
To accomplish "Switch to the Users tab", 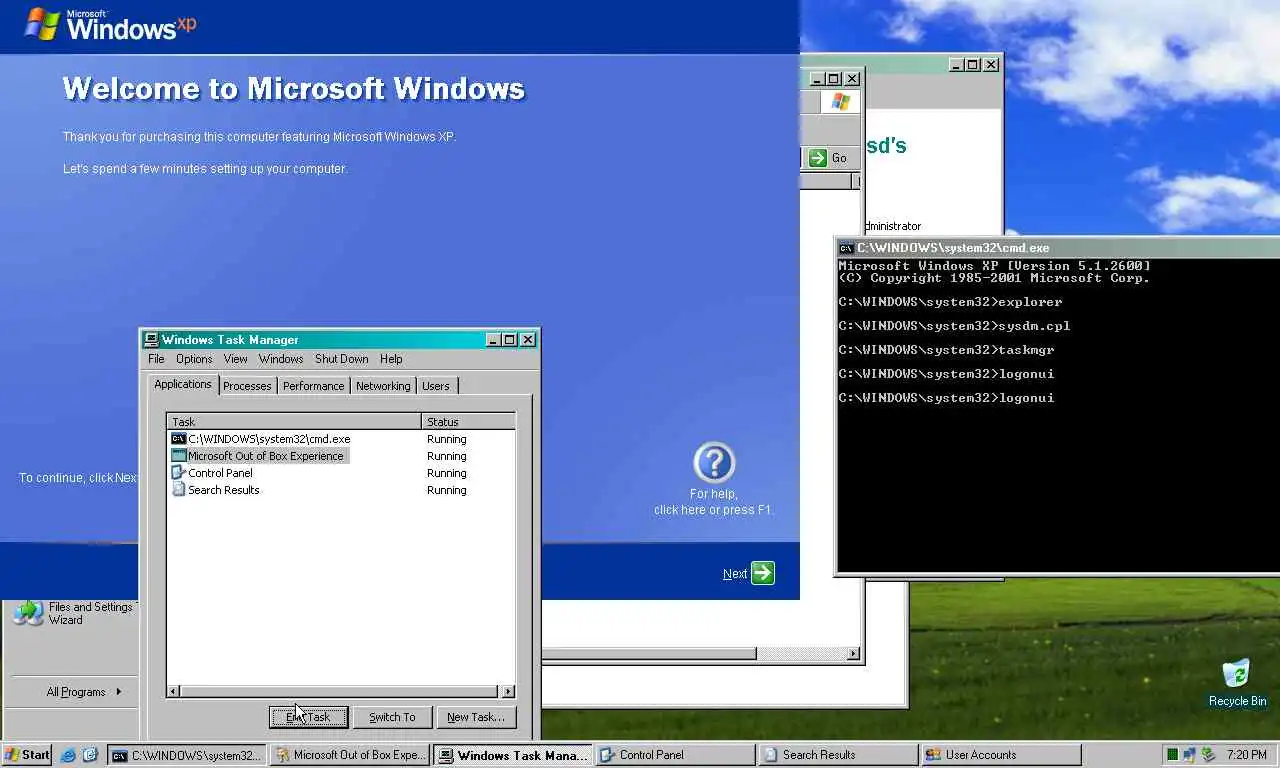I will click(x=436, y=386).
